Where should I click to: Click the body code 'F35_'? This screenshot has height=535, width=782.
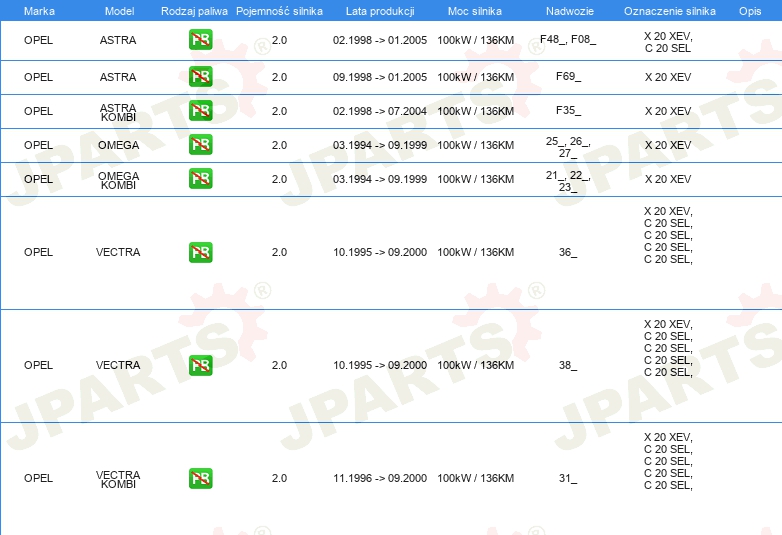point(568,110)
